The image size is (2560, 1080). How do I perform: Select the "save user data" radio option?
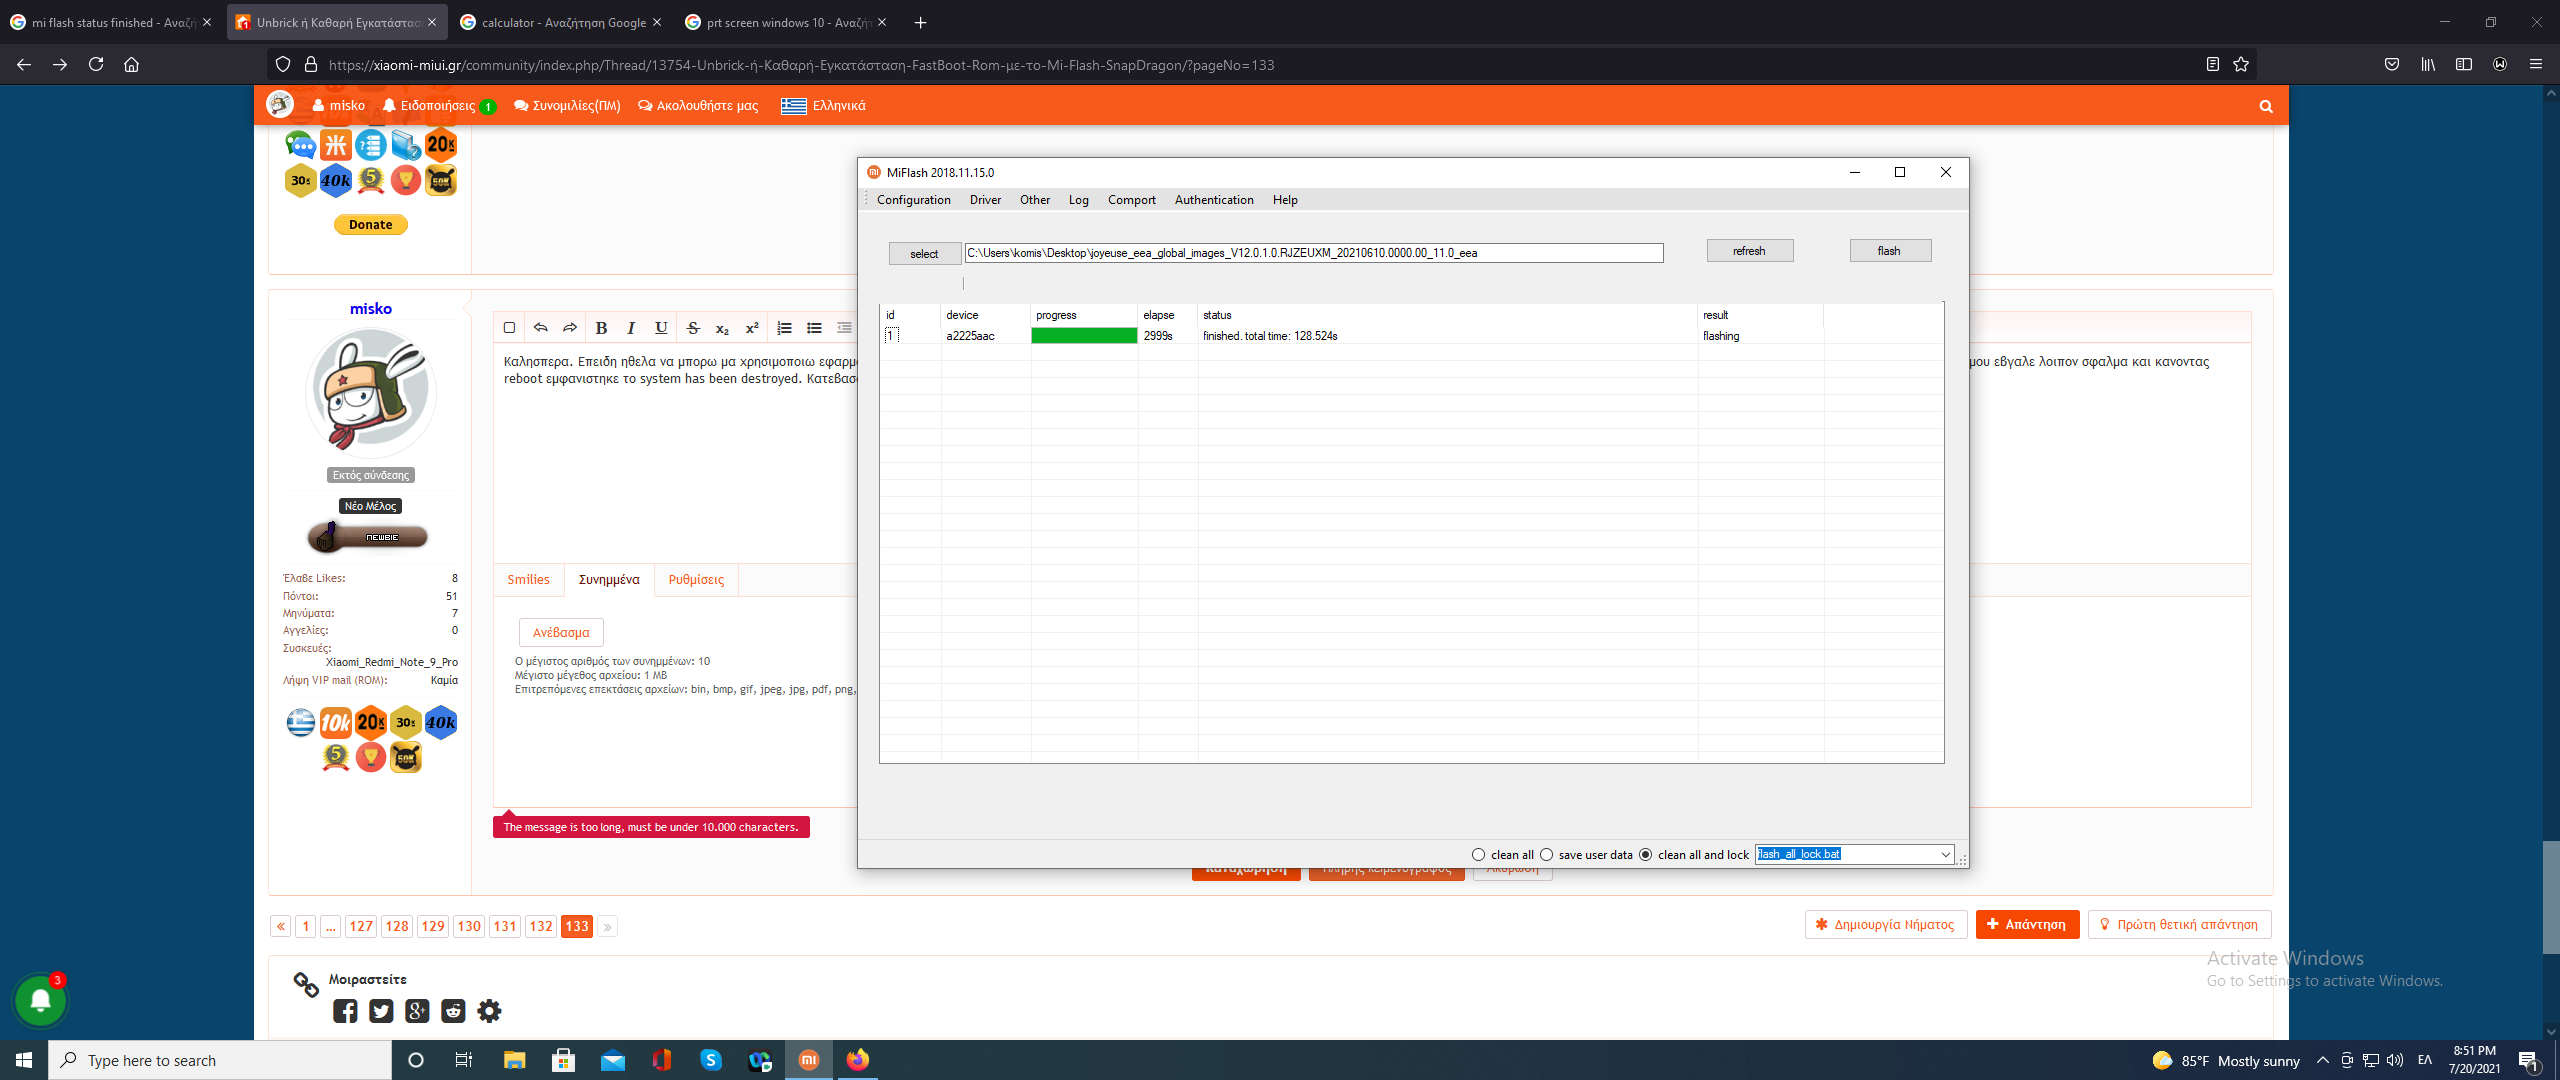click(x=1547, y=855)
